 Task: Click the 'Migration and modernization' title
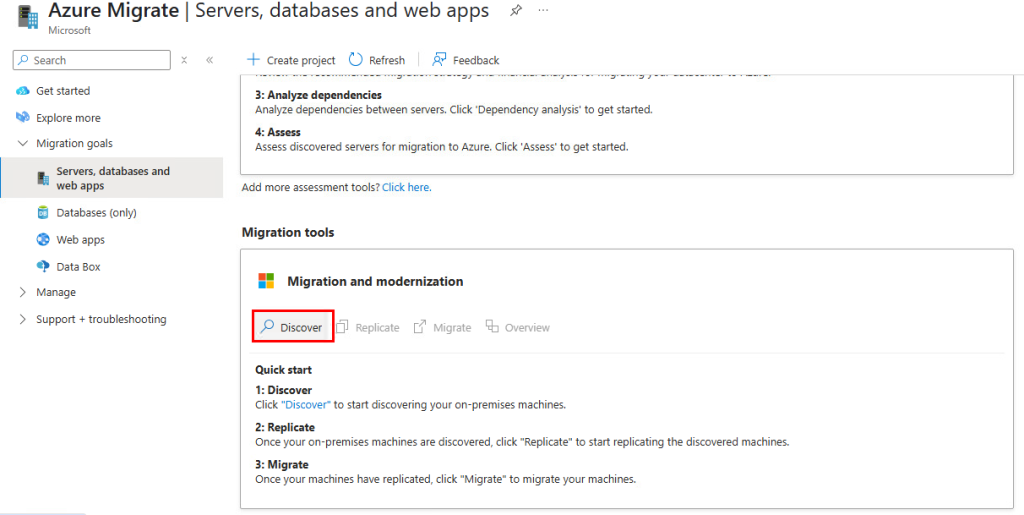point(376,281)
